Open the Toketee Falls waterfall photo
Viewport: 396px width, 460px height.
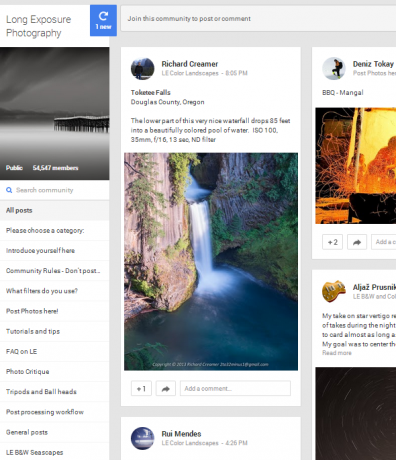pos(211,262)
